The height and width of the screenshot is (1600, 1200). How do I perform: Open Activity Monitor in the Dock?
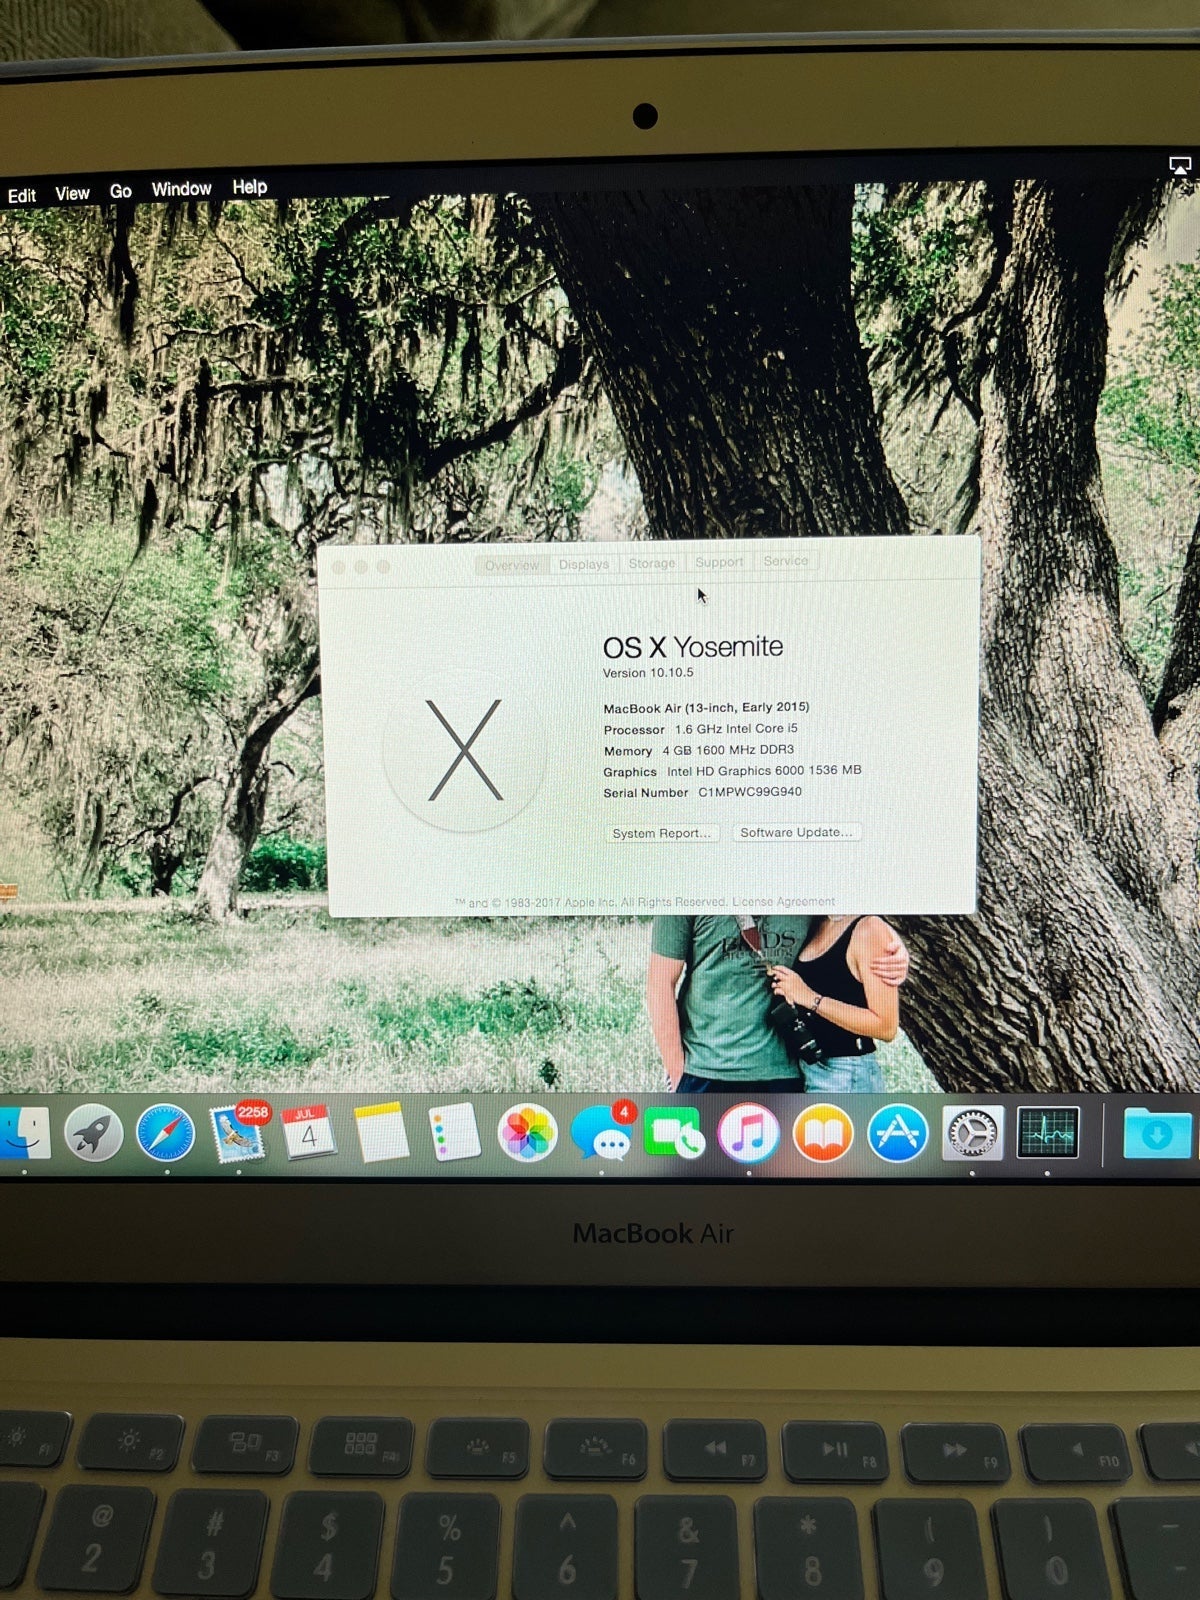1047,1133
